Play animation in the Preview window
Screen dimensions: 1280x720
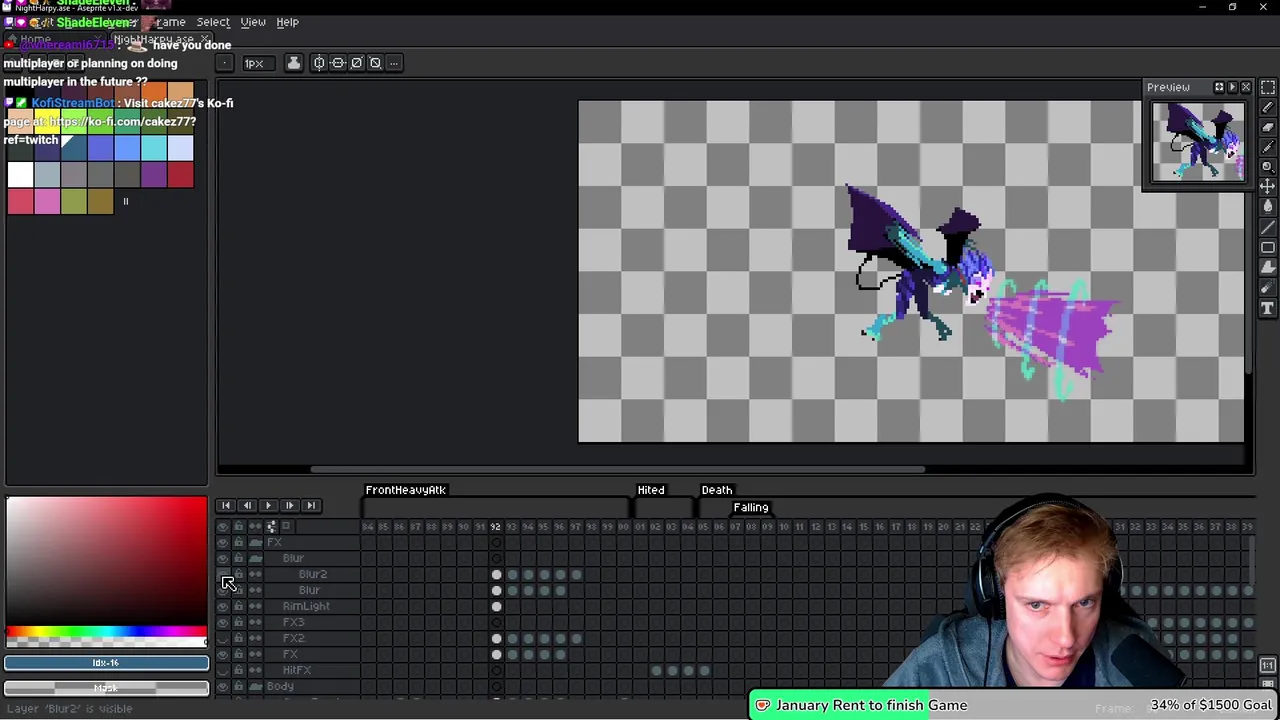click(1232, 87)
